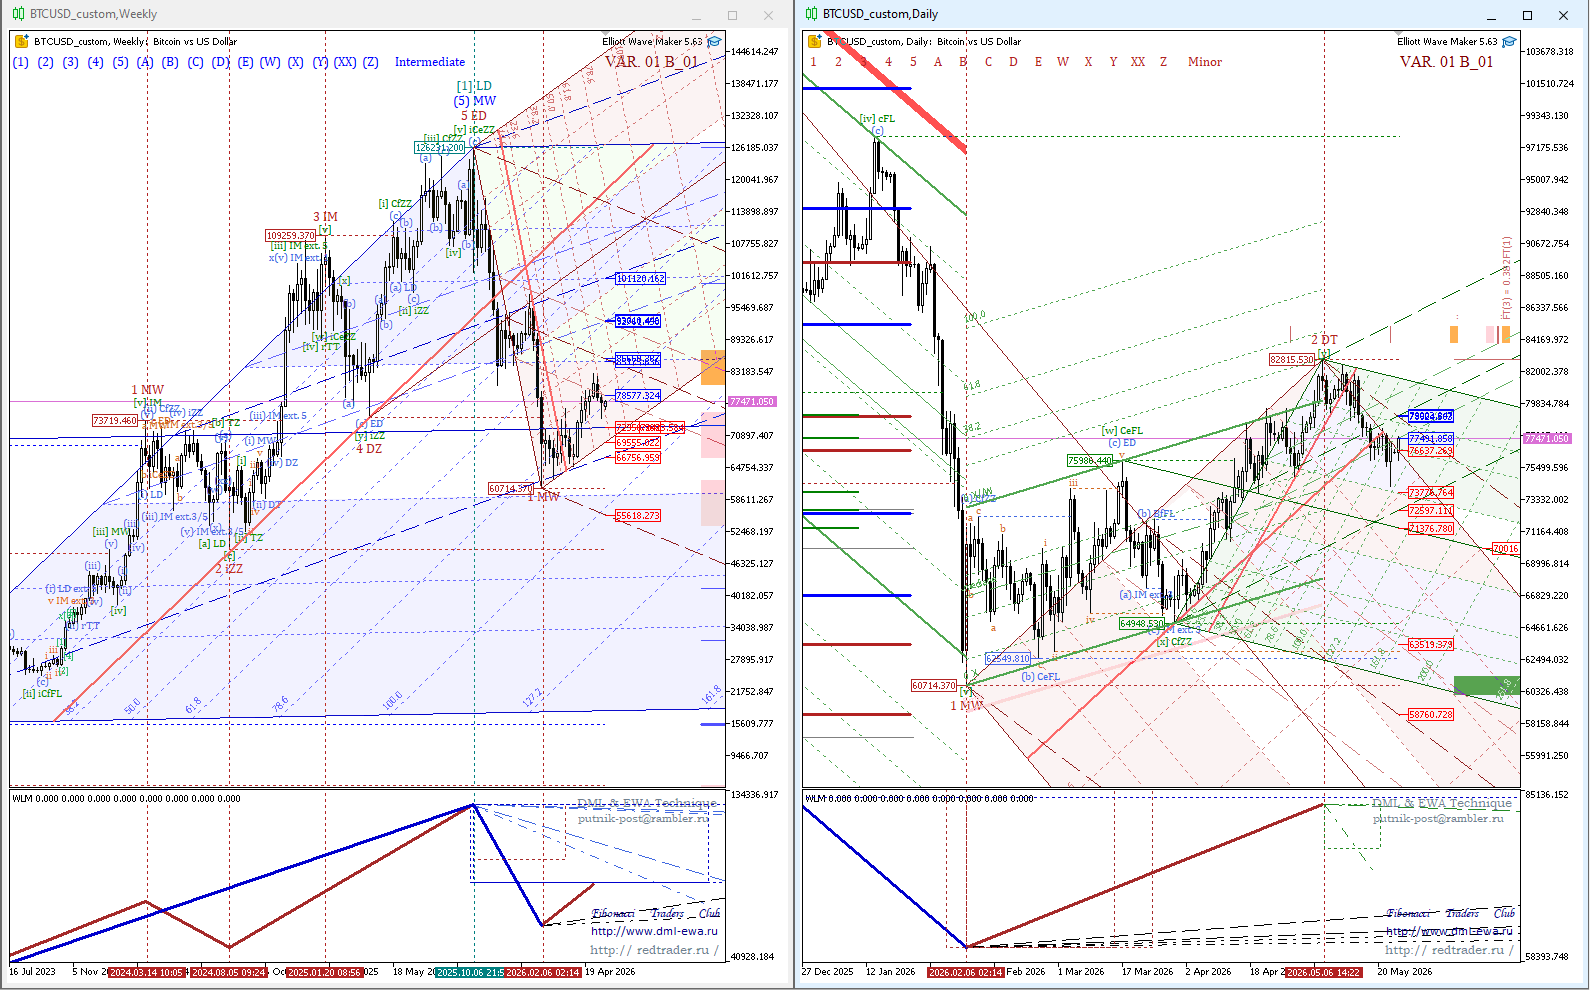Click the gold dollar symbol icon in Weekly chart
This screenshot has width=1590, height=990.
point(21,42)
